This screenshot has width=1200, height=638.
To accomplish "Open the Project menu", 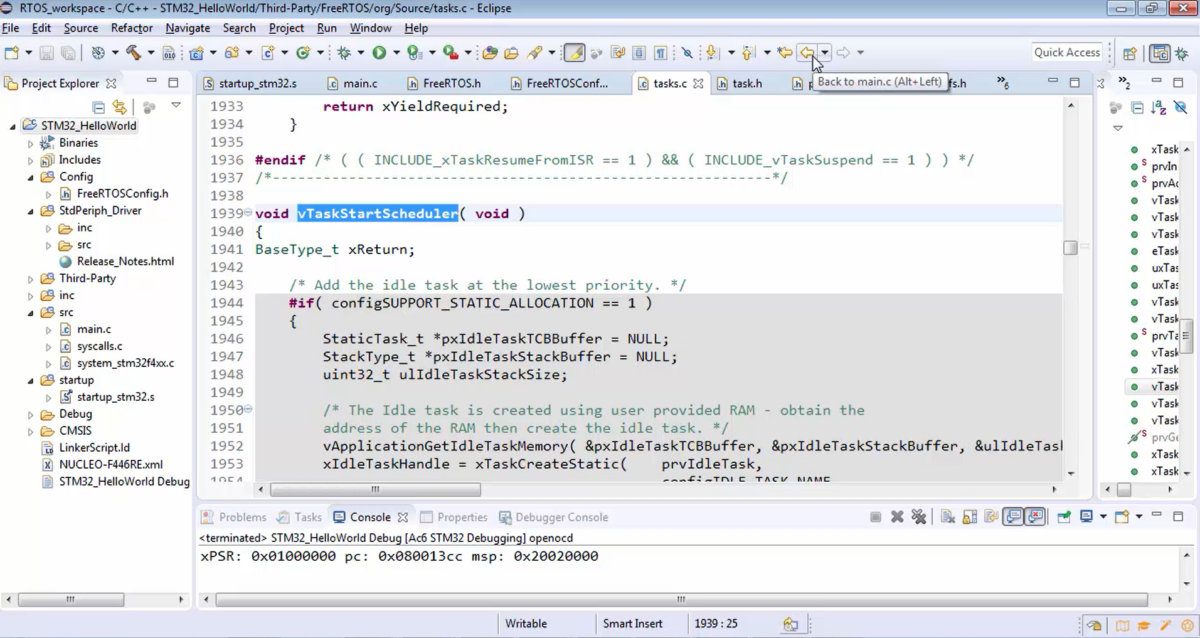I will tap(286, 28).
